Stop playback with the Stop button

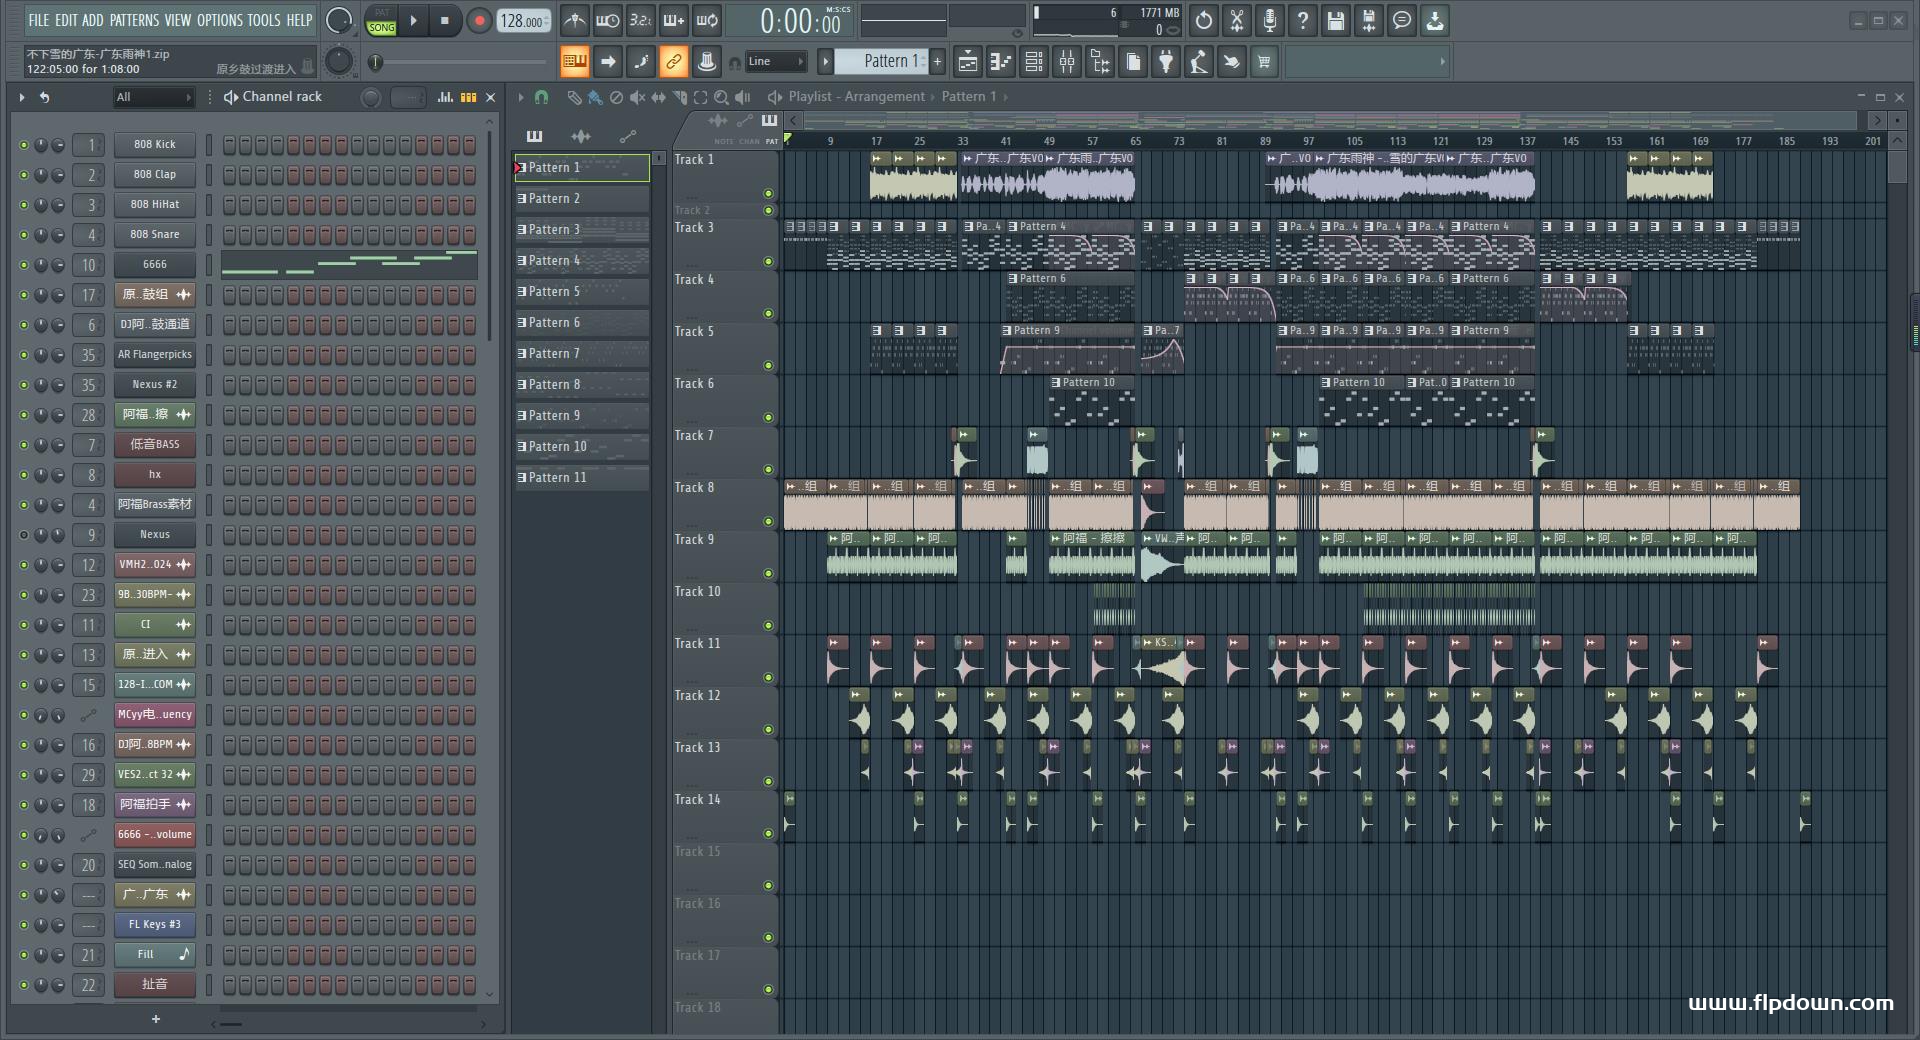click(x=445, y=20)
